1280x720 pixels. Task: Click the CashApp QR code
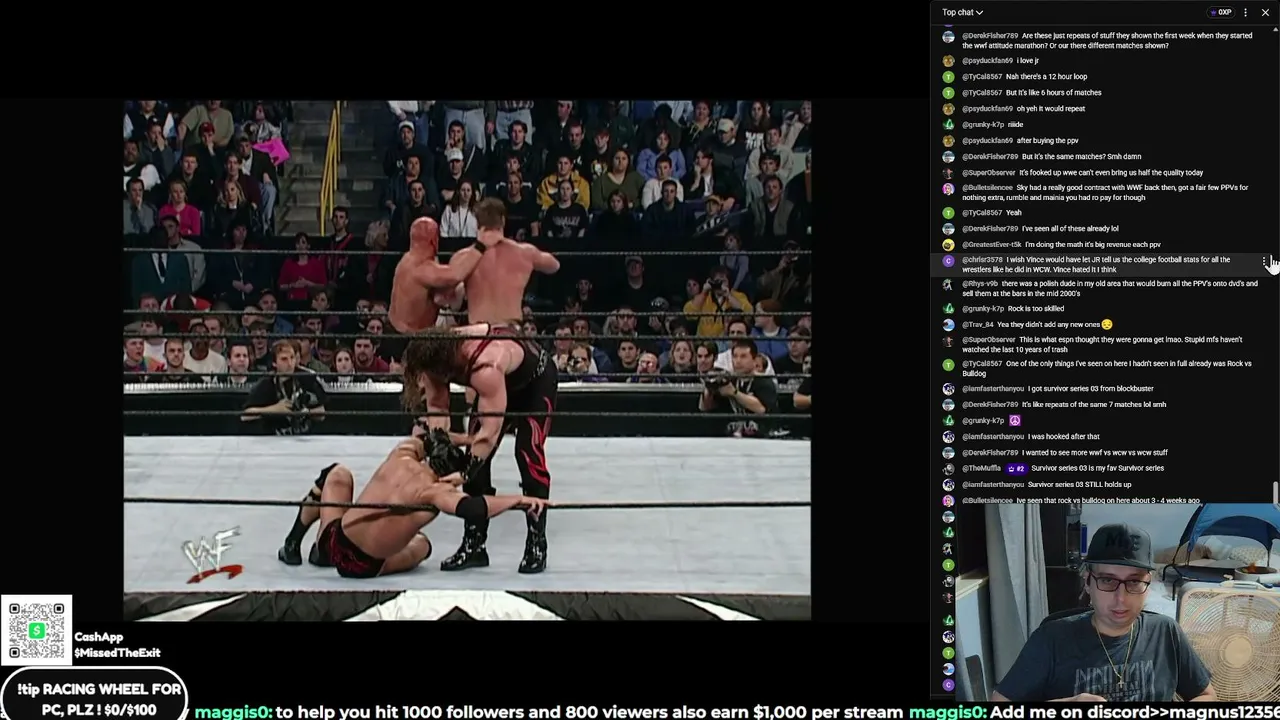37,630
